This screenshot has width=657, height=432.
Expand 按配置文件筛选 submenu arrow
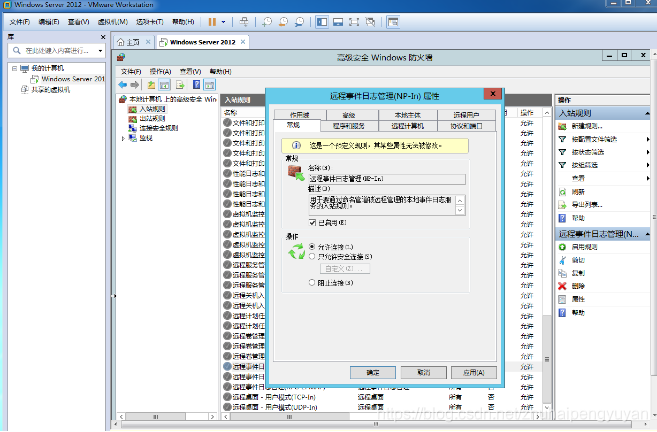[648, 139]
